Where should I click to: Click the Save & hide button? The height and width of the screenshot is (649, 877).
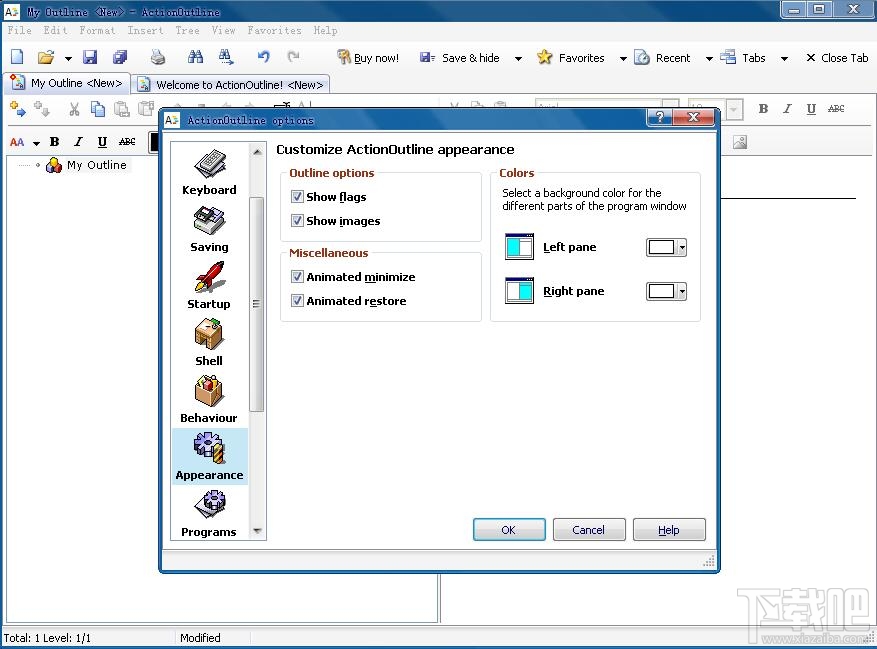460,58
